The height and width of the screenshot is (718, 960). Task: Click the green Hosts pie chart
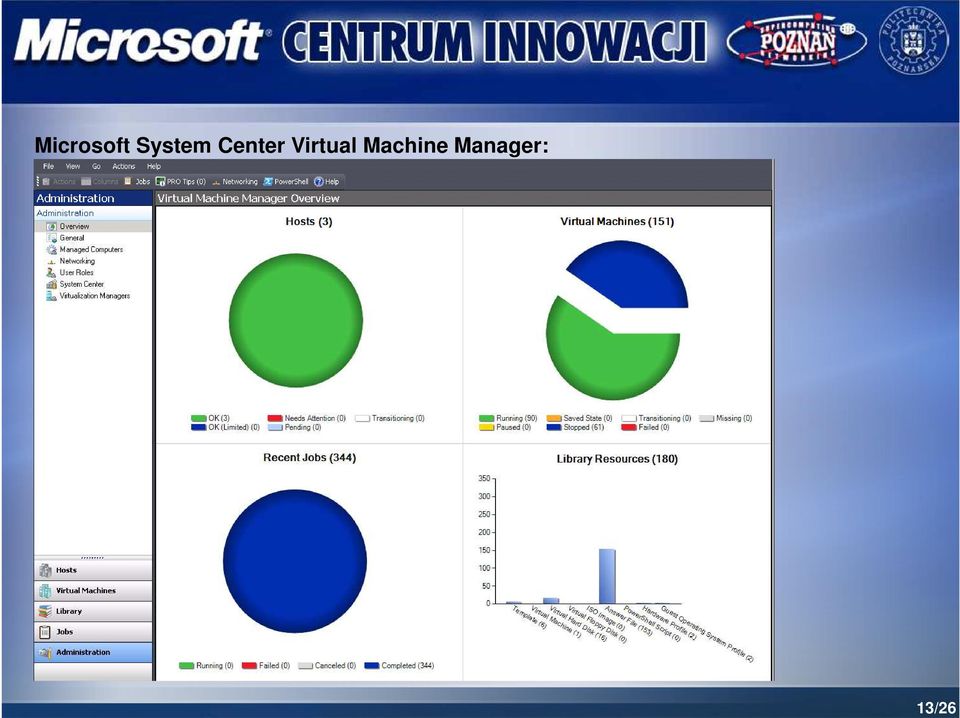pos(296,320)
